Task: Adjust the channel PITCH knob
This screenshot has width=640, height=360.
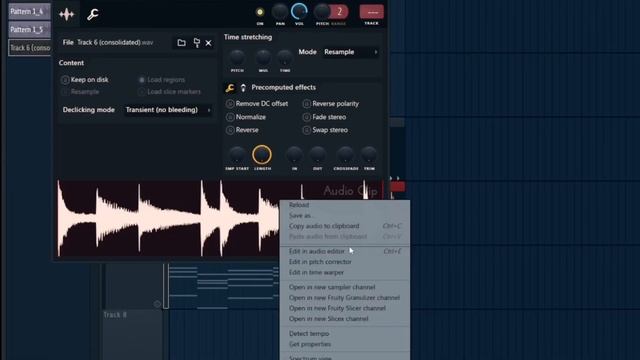Action: pos(322,11)
